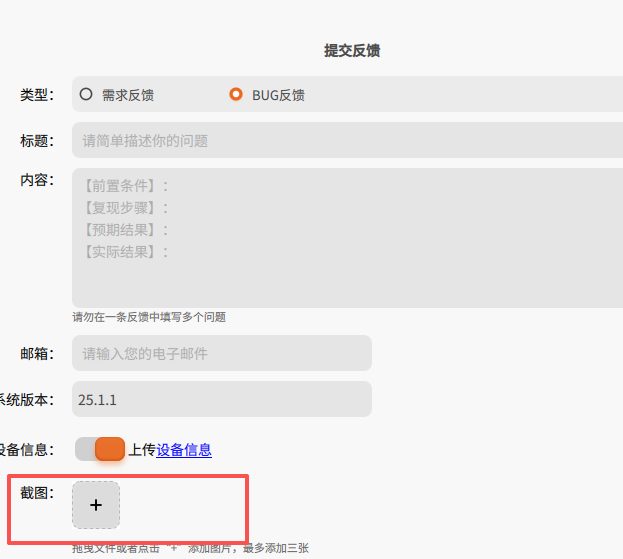This screenshot has height=559, width=623.
Task: Click the 邮箱 label
Action: click(x=37, y=354)
